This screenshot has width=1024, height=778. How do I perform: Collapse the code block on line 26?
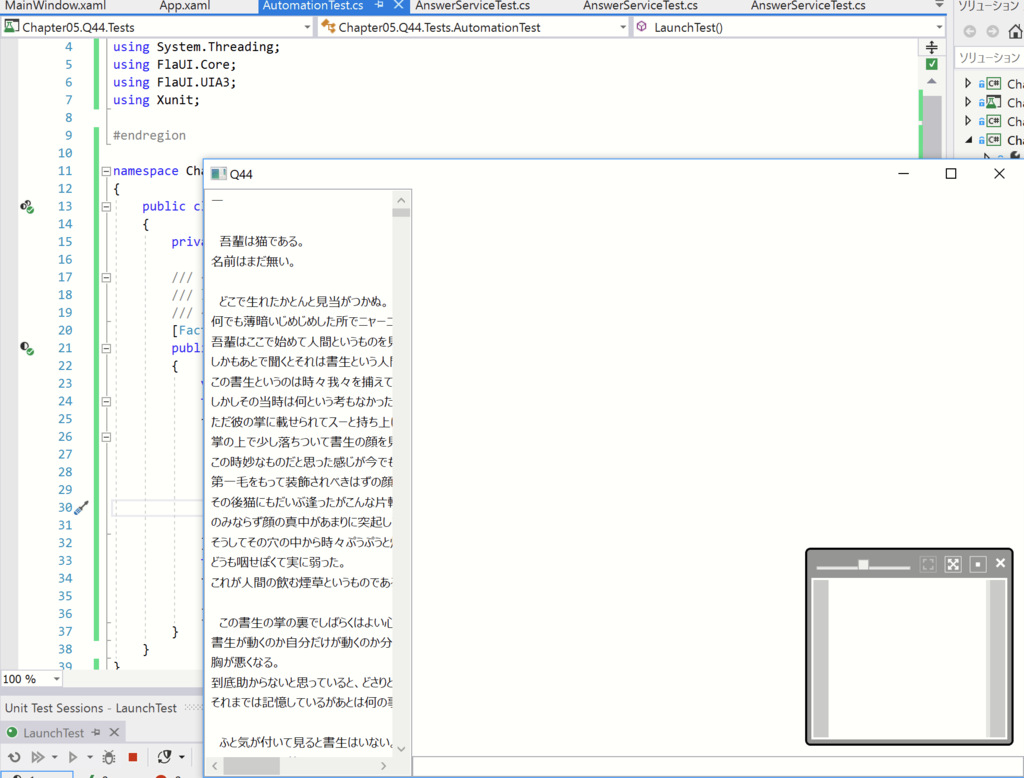pyautogui.click(x=106, y=437)
